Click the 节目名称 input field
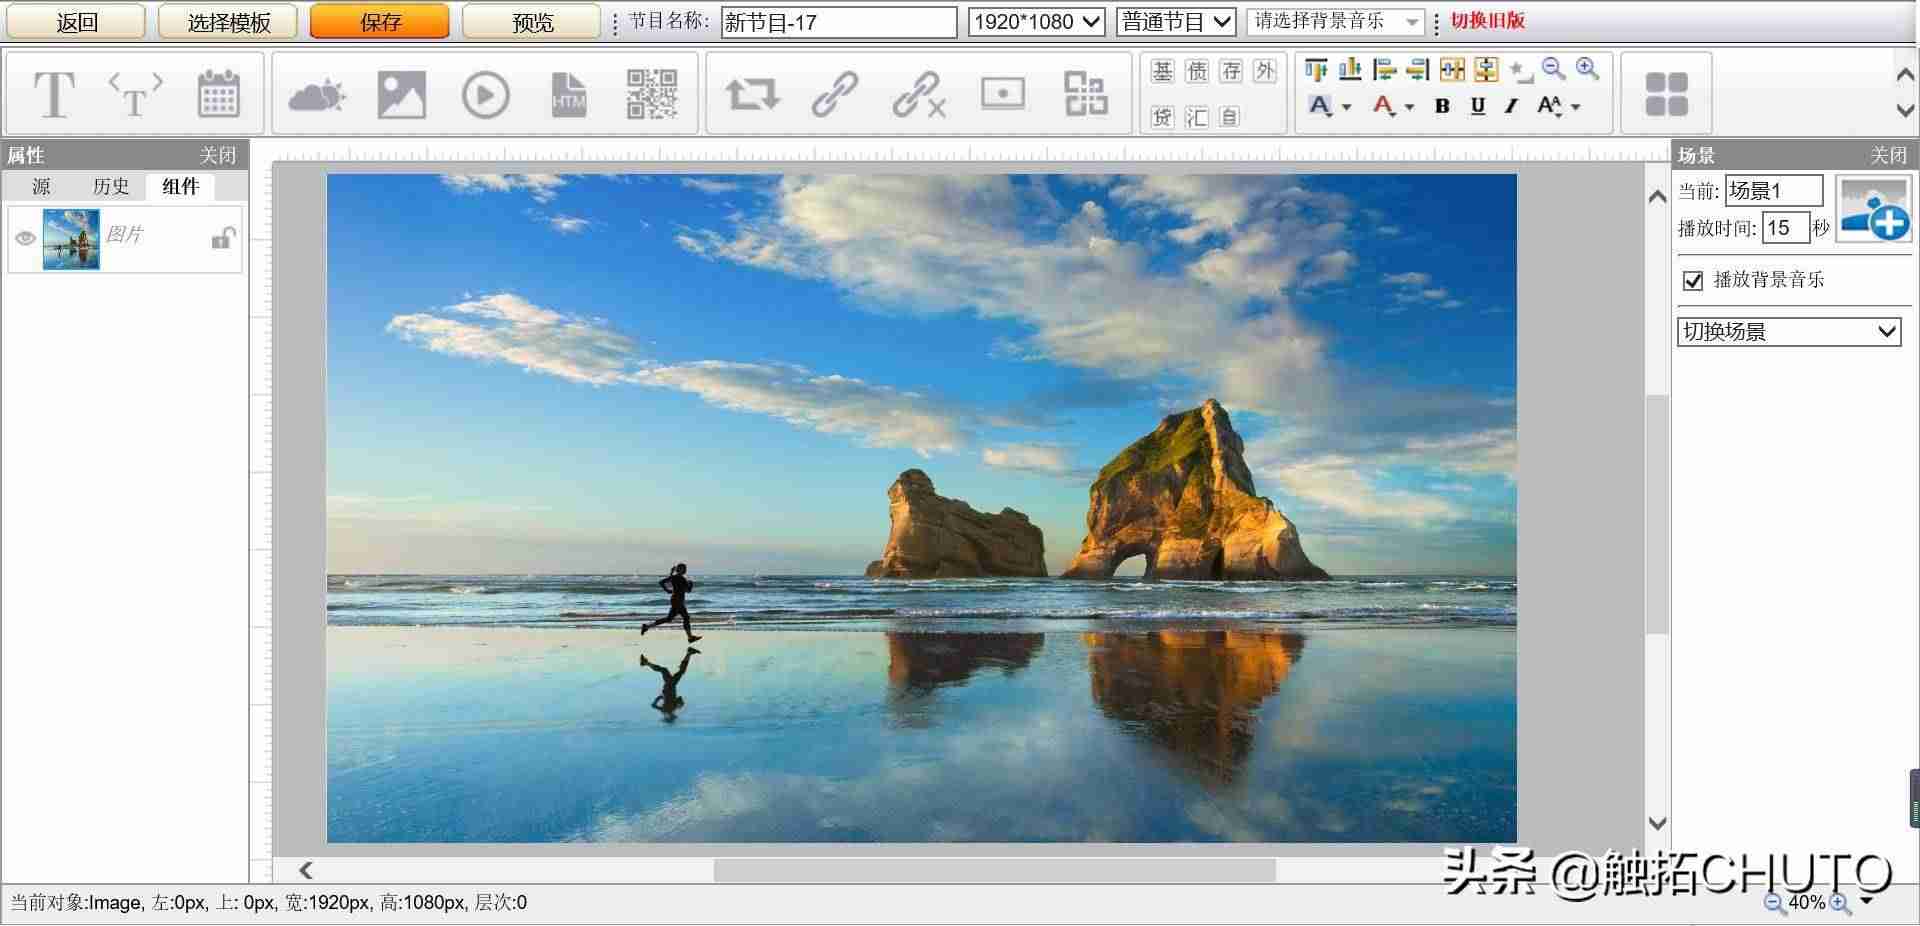Image resolution: width=1920 pixels, height=926 pixels. click(839, 22)
